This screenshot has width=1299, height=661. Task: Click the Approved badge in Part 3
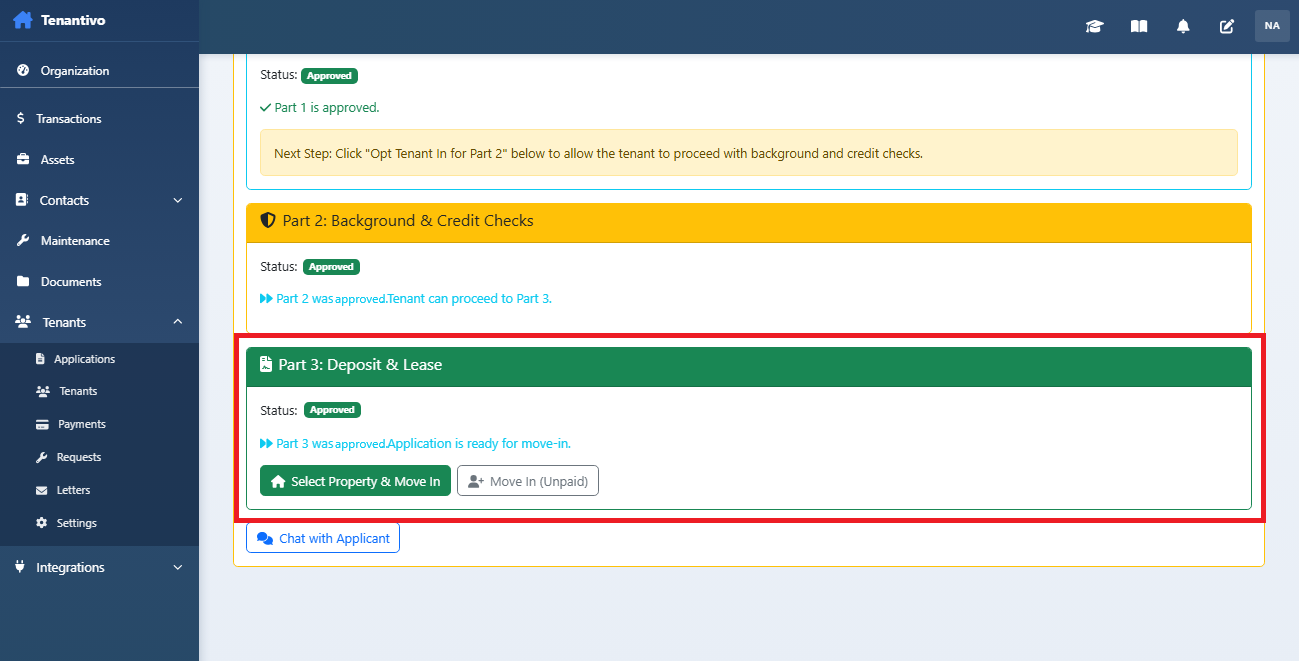coord(332,410)
